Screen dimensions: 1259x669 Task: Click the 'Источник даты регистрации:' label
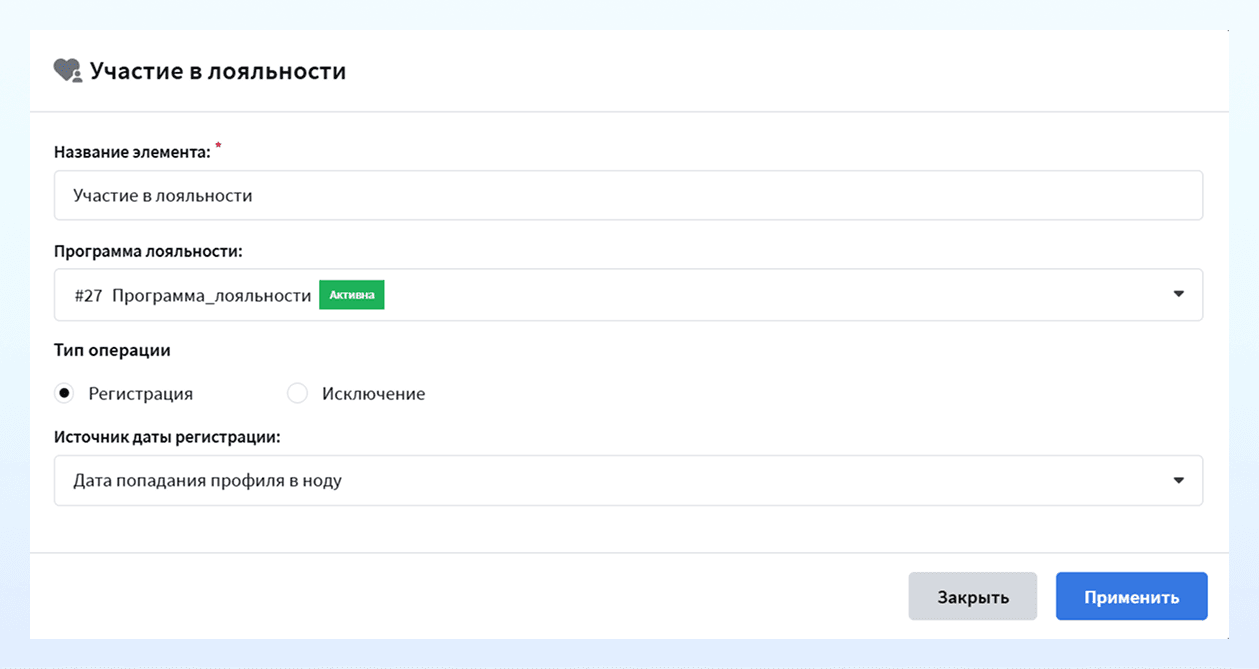point(167,437)
